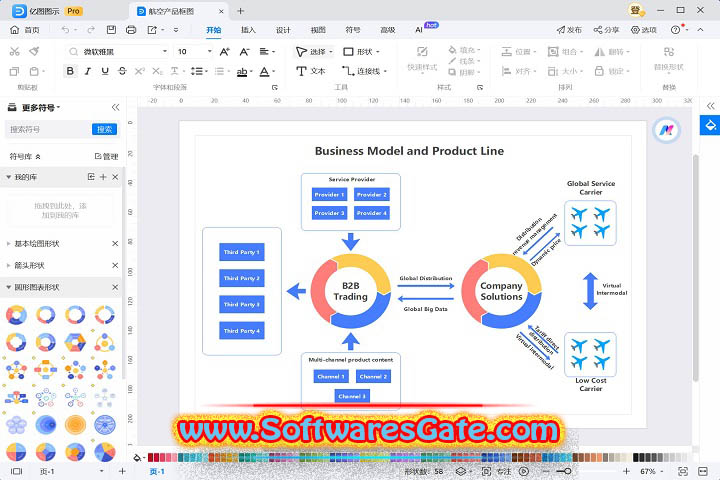Image resolution: width=720 pixels, height=480 pixels.
Task: Click the Increase font size icon
Action: coord(225,51)
